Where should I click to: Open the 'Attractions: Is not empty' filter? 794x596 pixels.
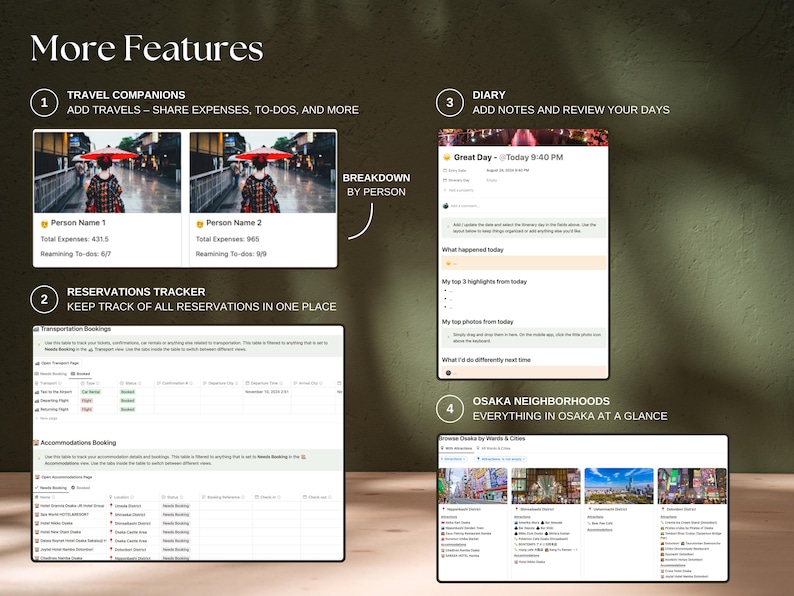click(x=501, y=459)
